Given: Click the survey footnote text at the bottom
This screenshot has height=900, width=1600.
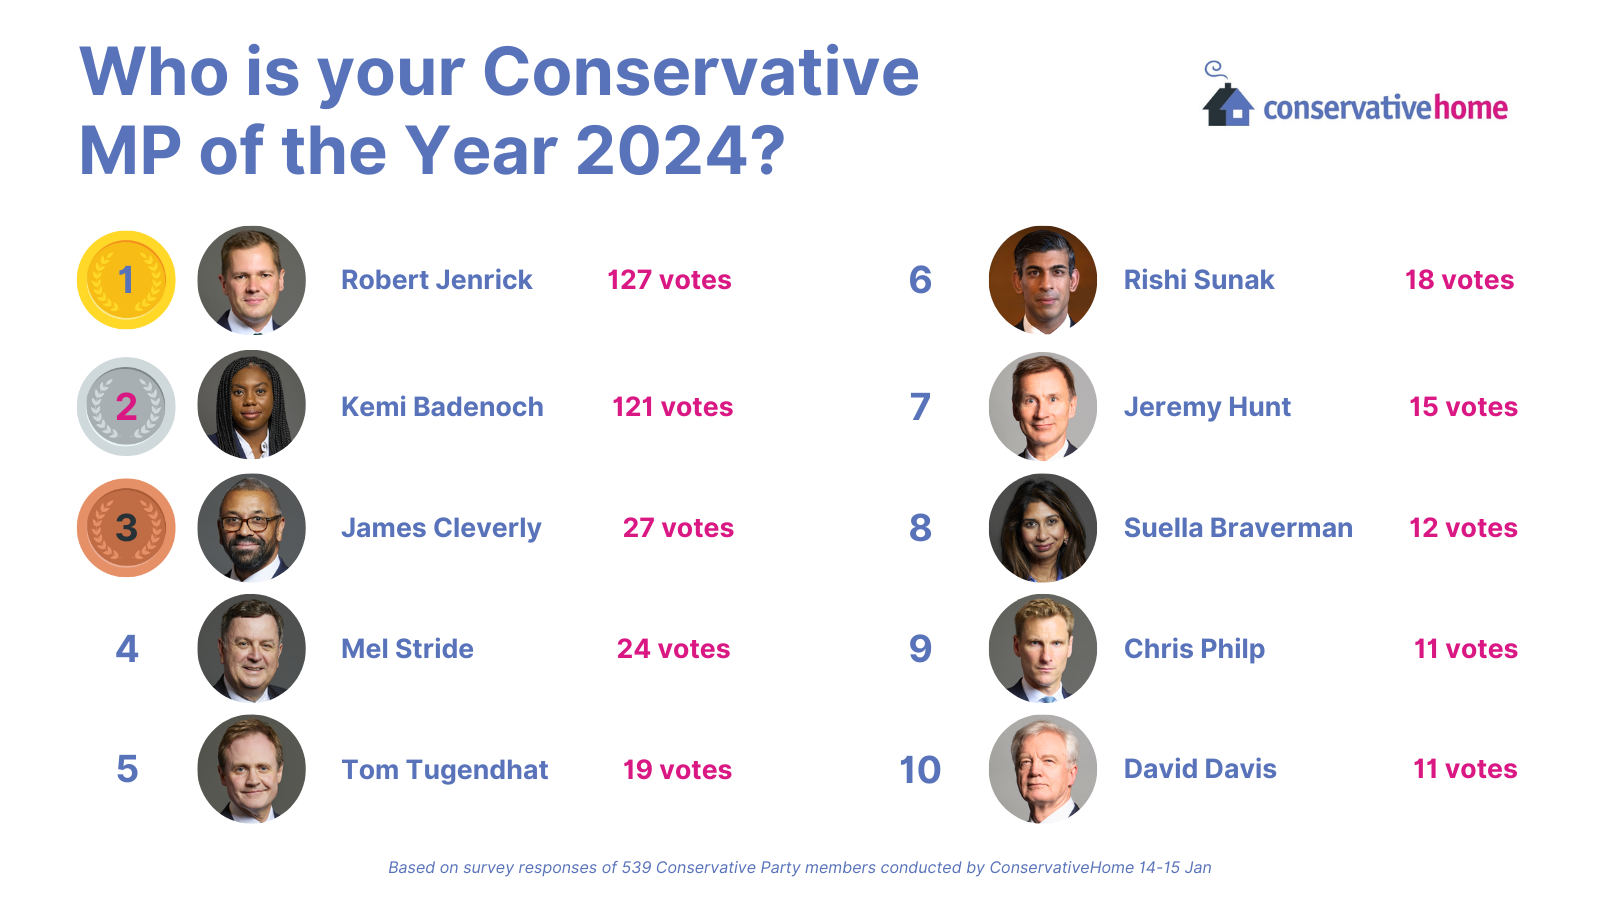Looking at the screenshot, I should pyautogui.click(x=799, y=868).
